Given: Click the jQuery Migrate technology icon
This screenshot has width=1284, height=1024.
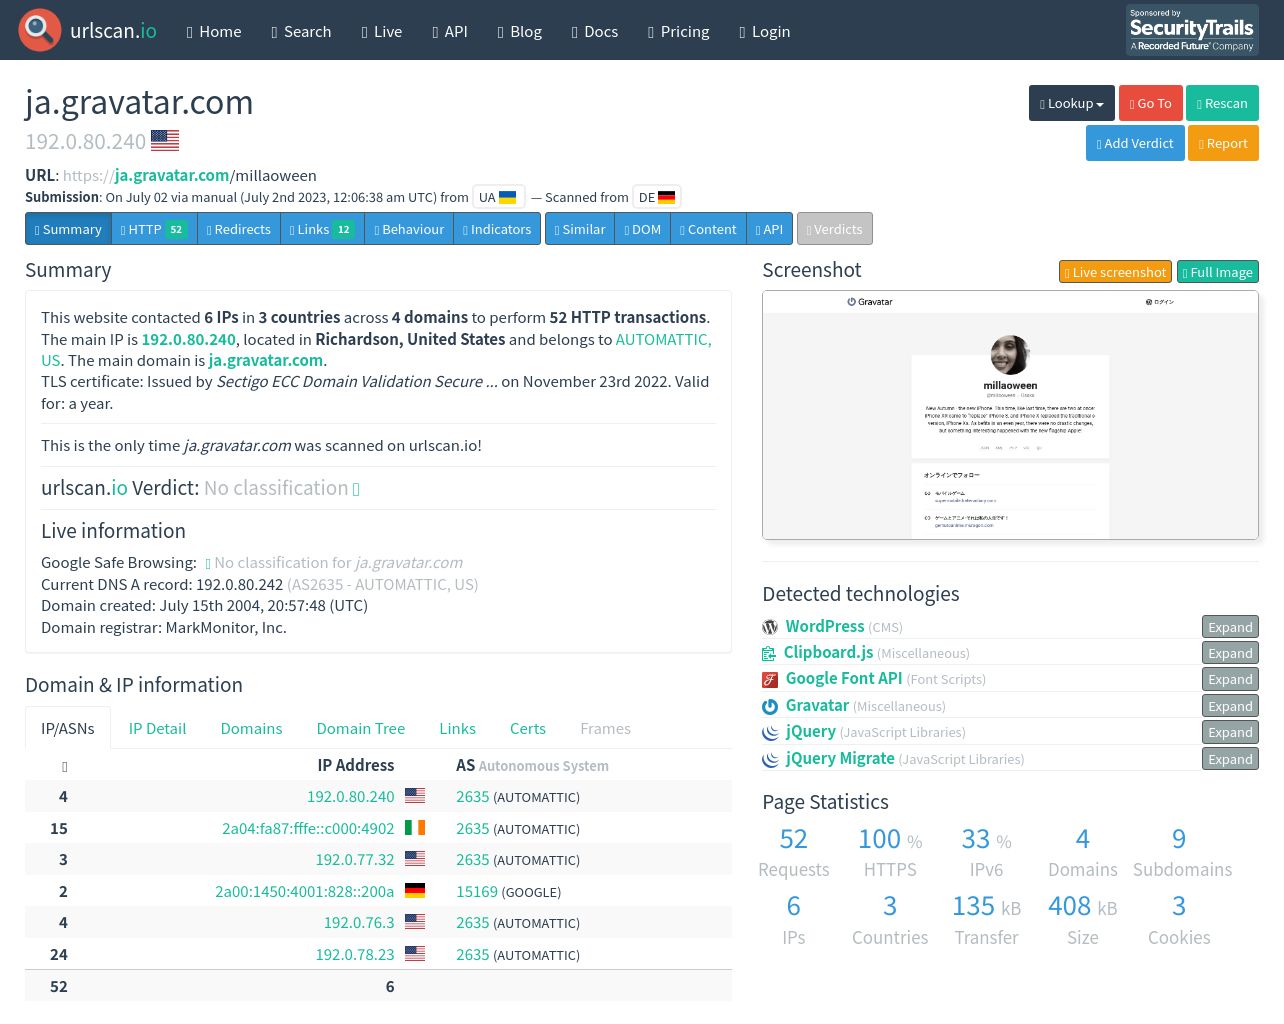Looking at the screenshot, I should pos(770,759).
